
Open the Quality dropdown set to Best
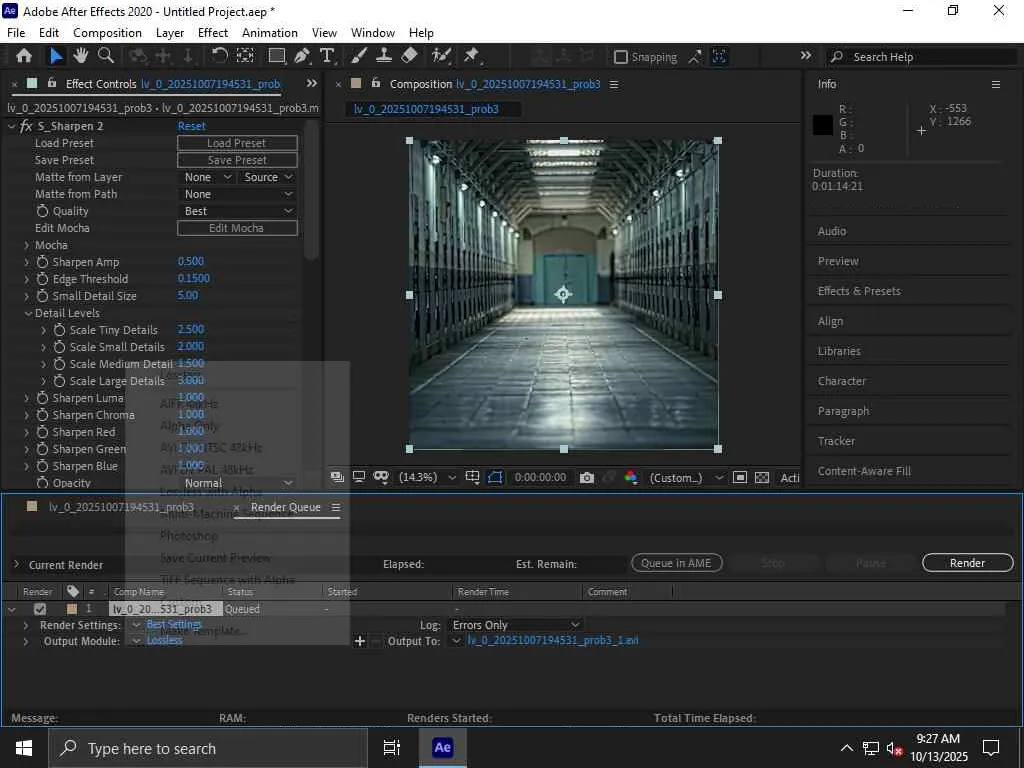tap(238, 211)
